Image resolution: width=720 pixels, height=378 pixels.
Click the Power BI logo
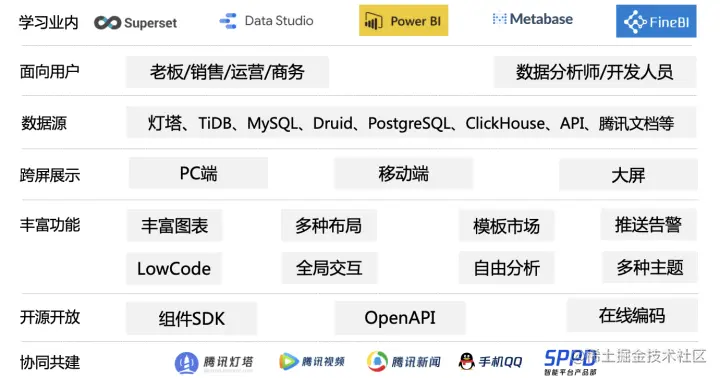(403, 21)
